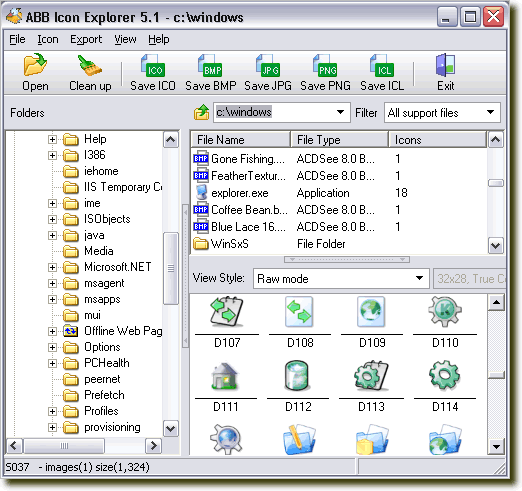Viewport: 522px width, 491px height.
Task: Select the green gear icon D114
Action: tap(444, 375)
